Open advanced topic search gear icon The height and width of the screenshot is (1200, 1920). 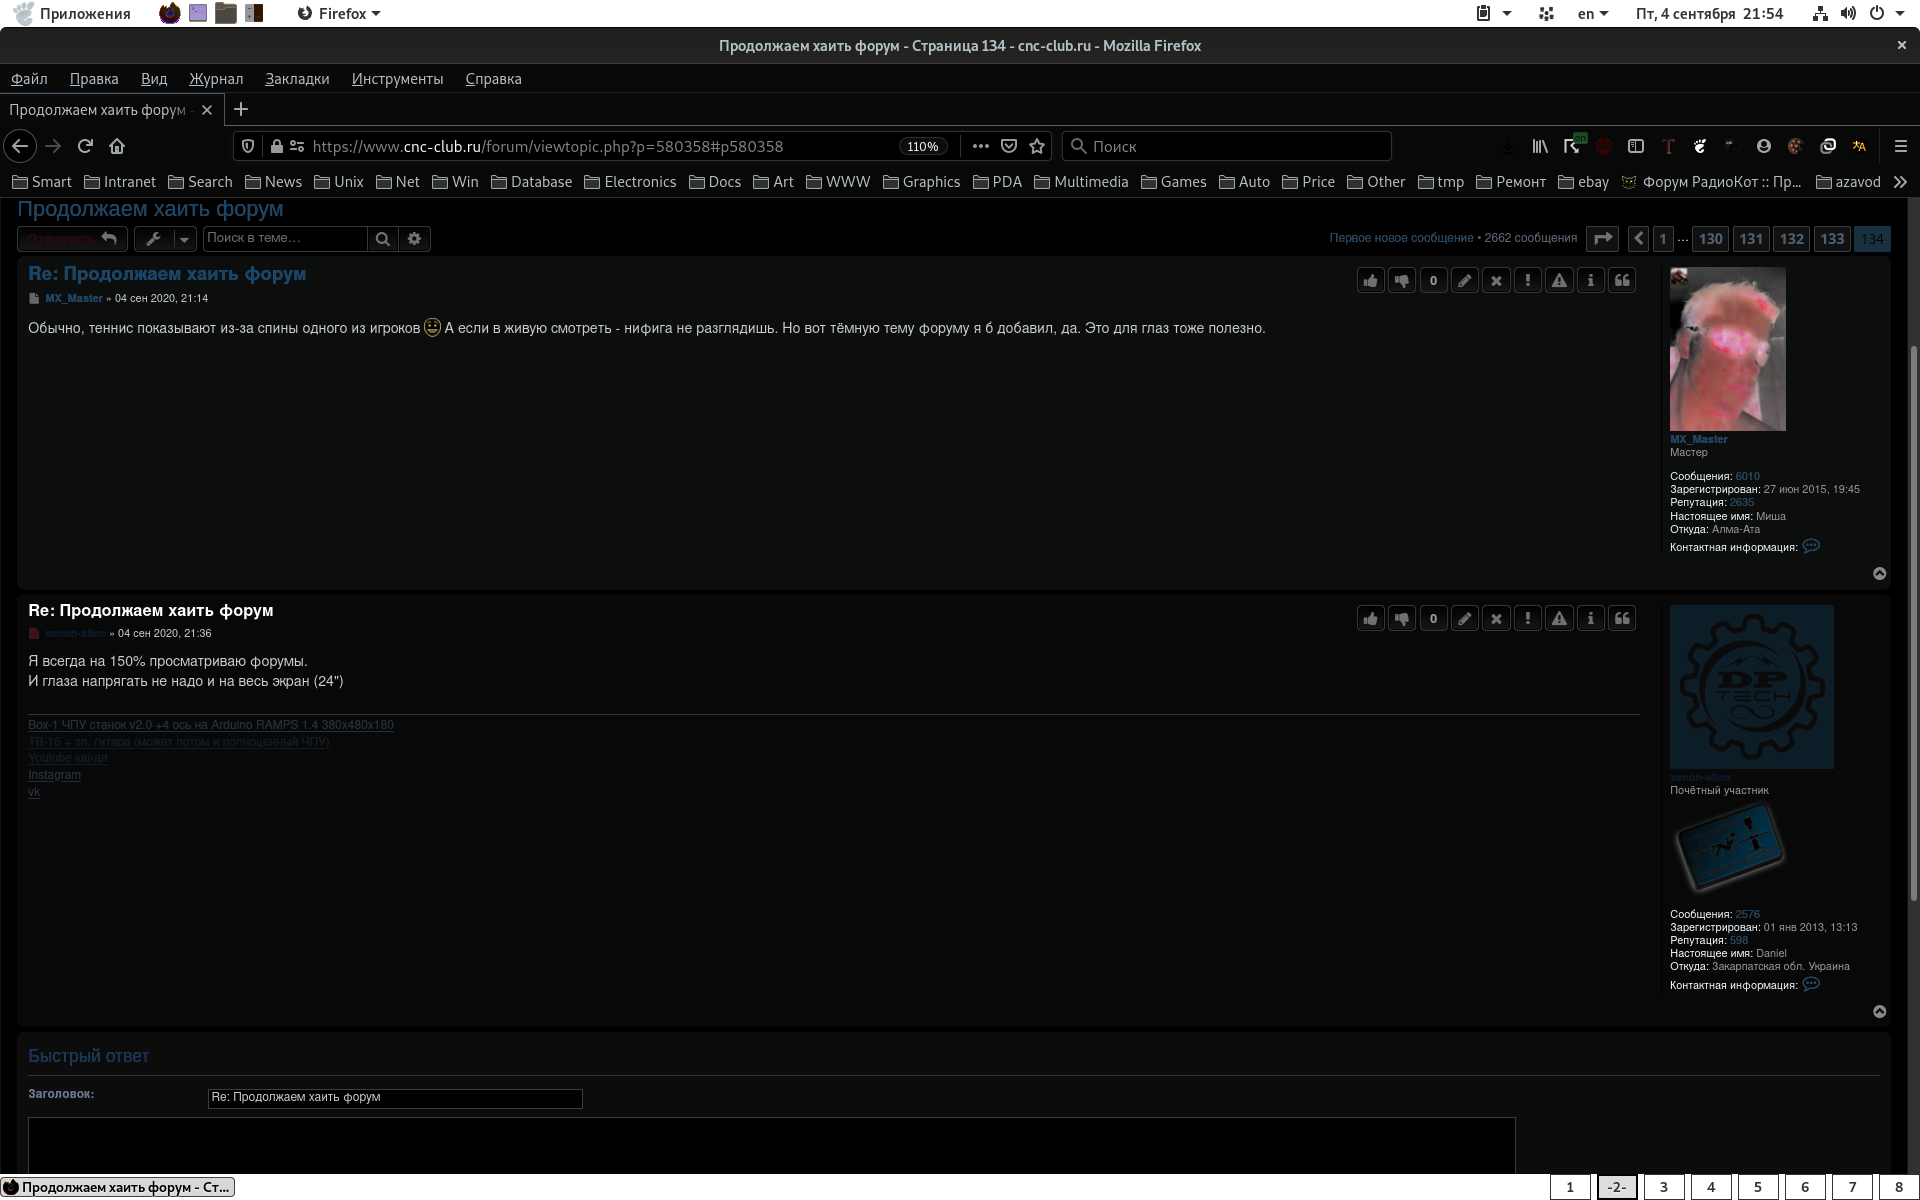414,239
